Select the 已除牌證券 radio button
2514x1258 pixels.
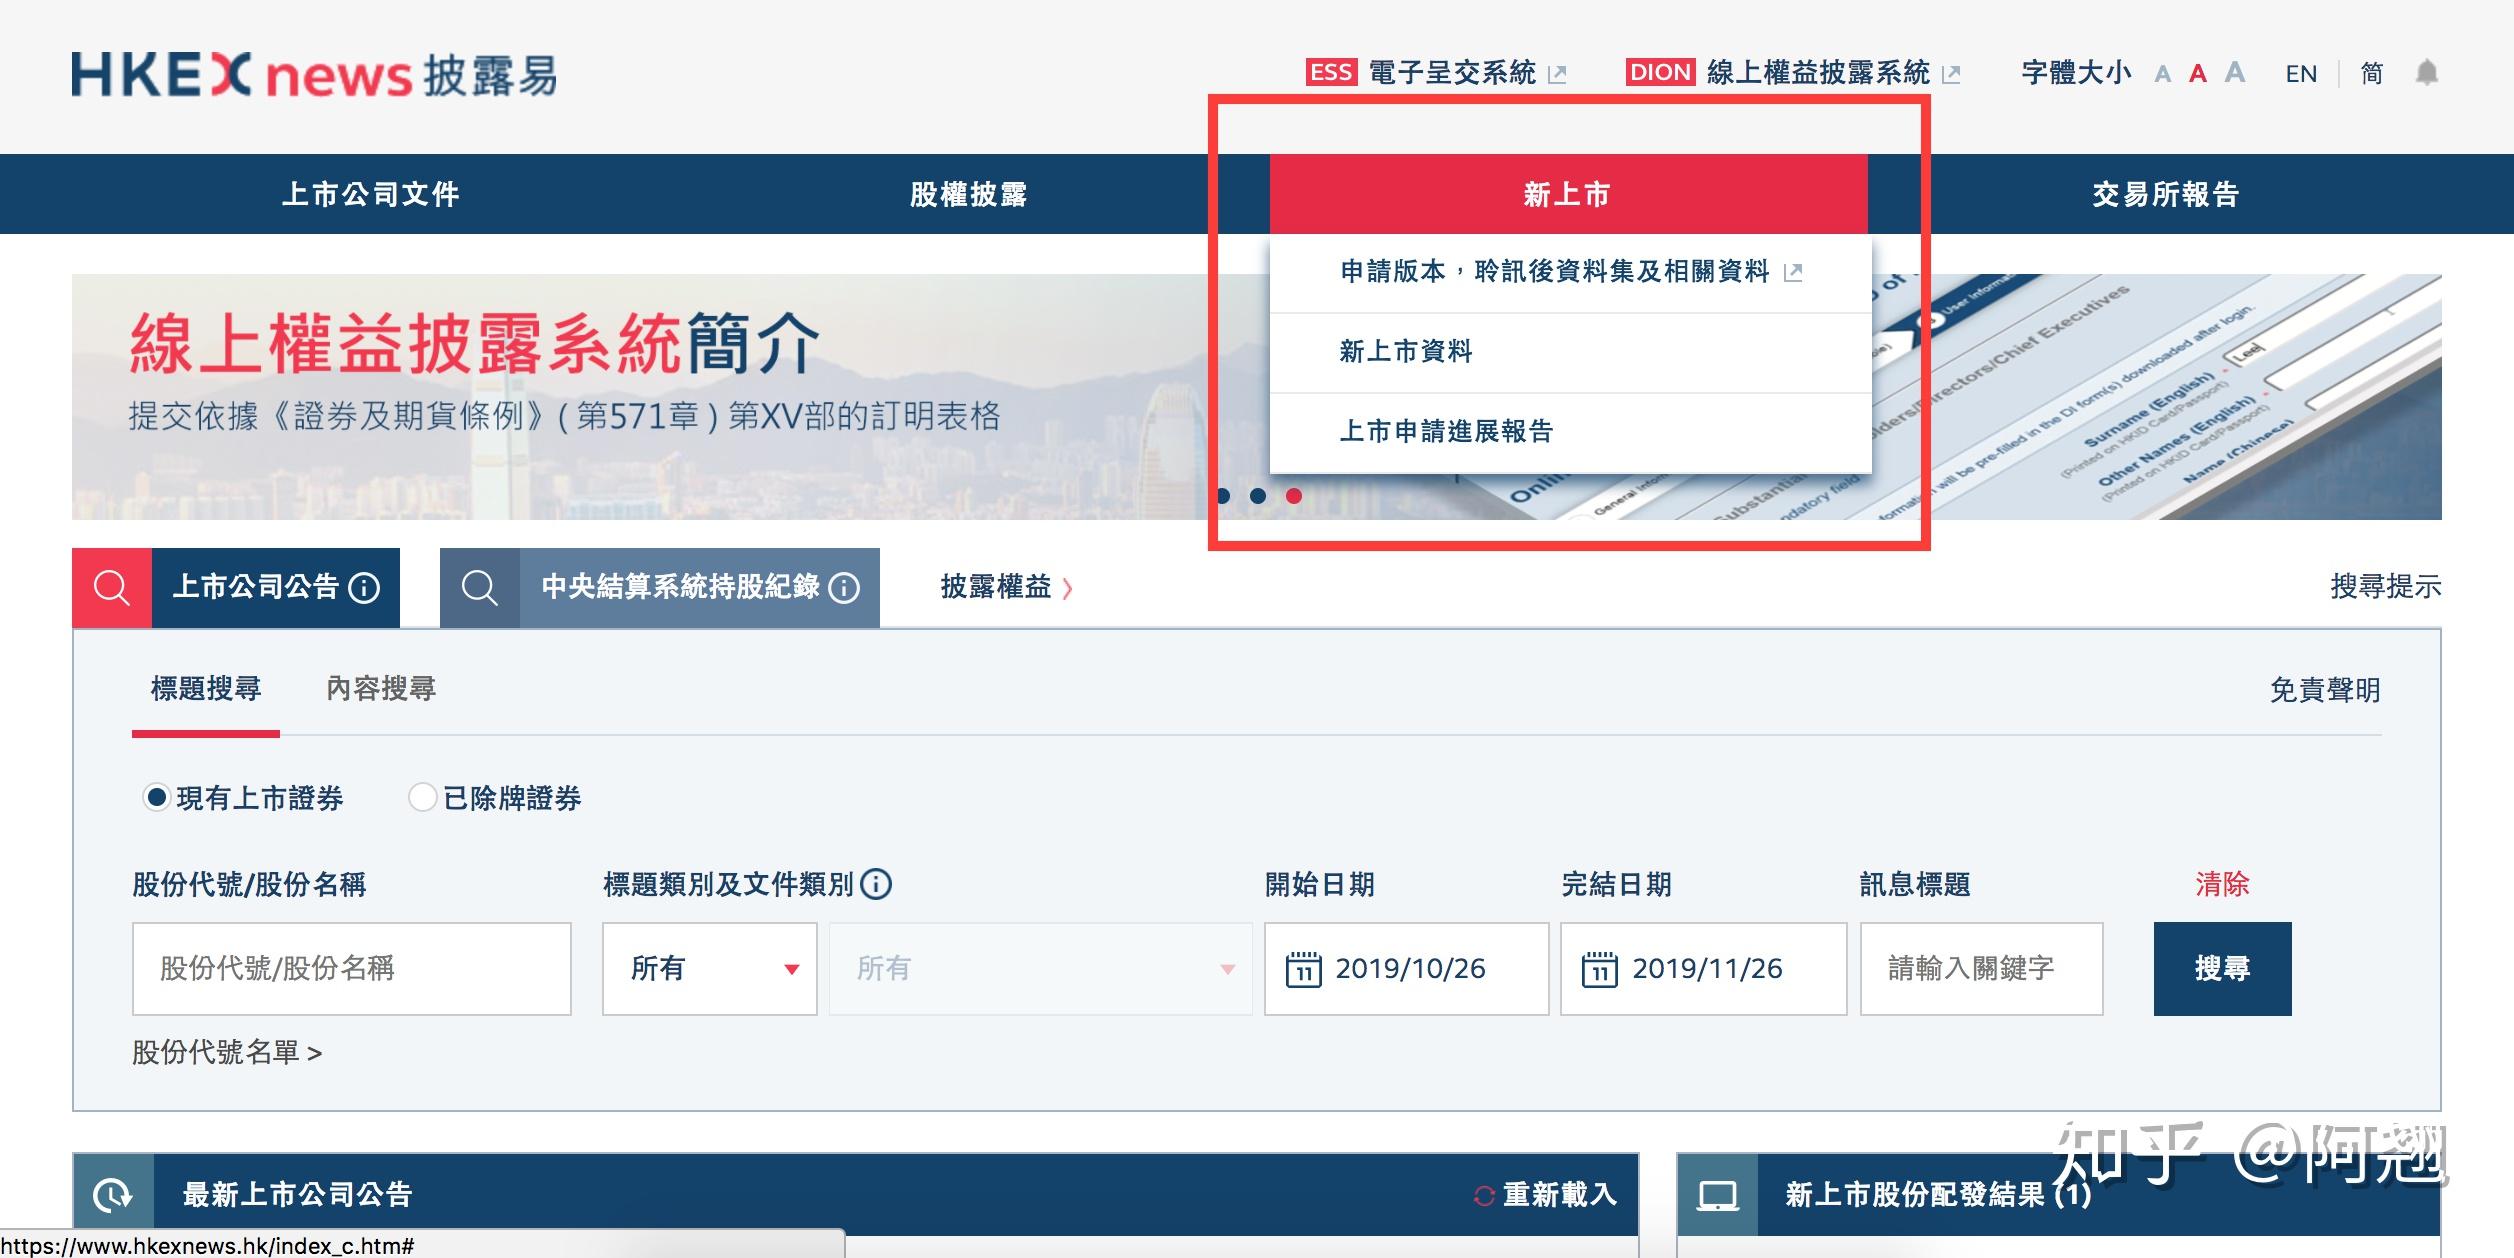pos(421,799)
